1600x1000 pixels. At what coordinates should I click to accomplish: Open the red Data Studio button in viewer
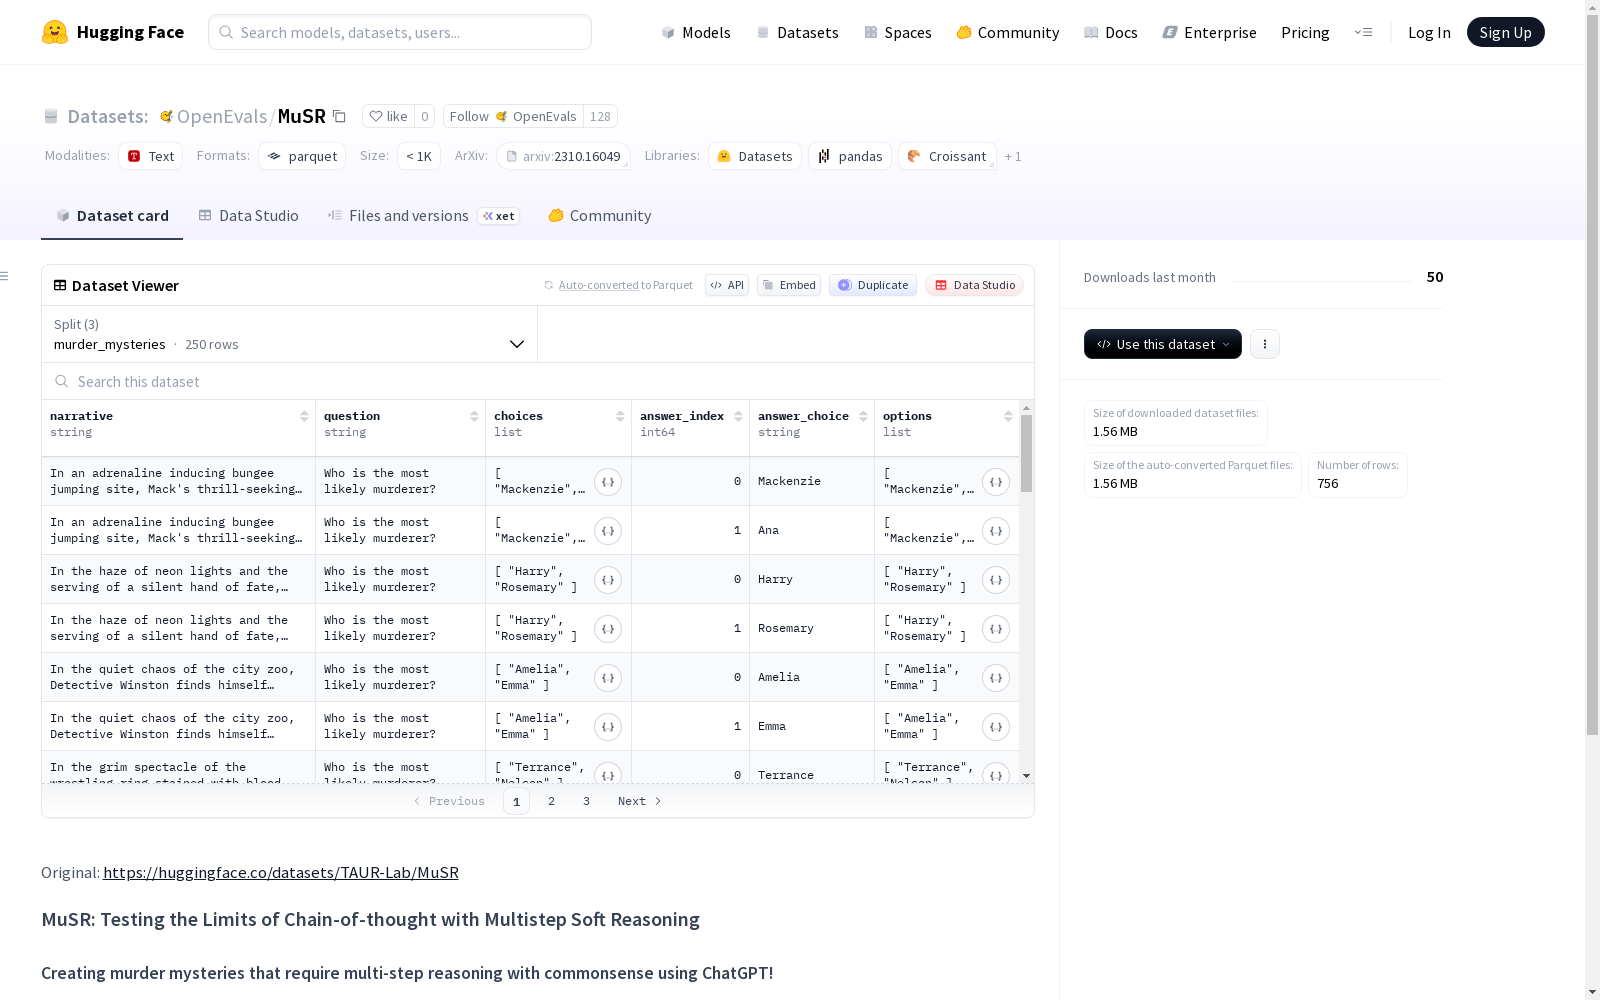pos(975,285)
